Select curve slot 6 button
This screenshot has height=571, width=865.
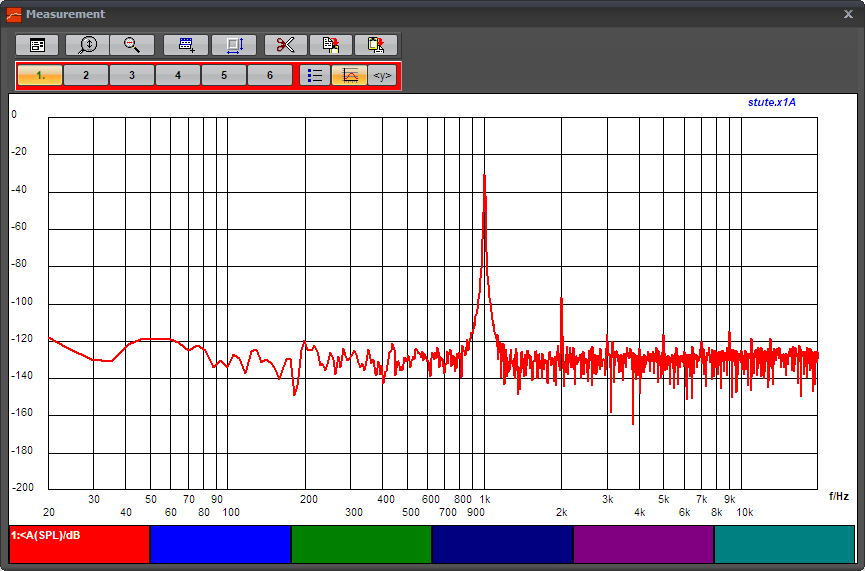click(270, 75)
